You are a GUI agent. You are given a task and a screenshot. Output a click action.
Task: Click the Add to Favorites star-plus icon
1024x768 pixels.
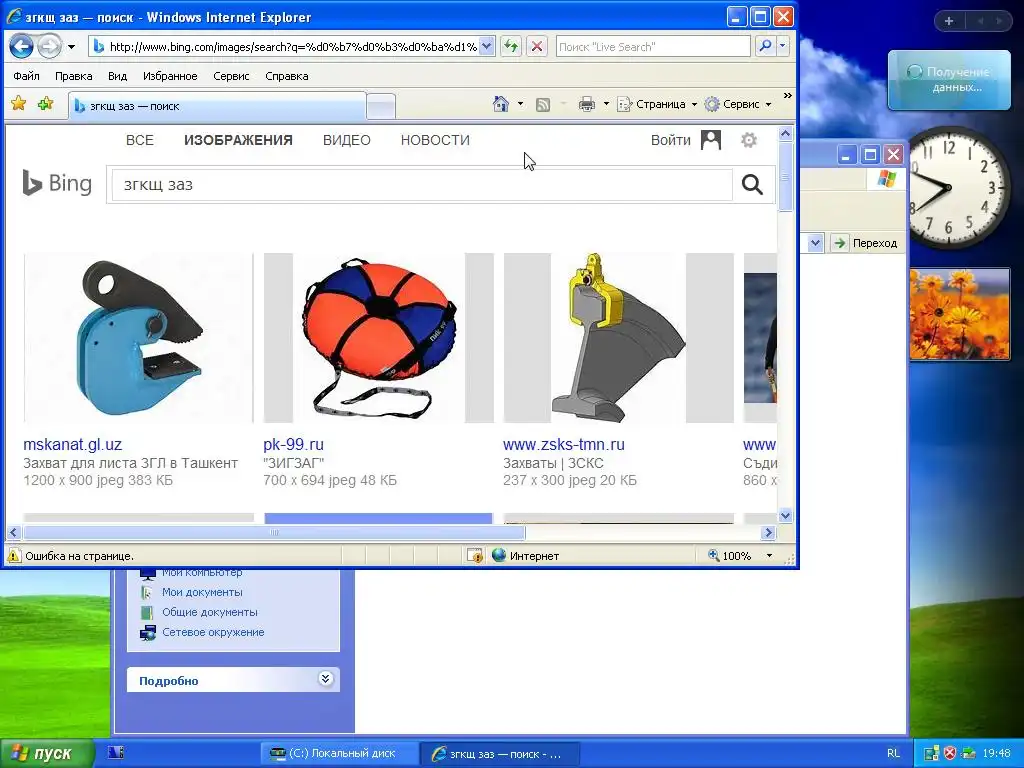[x=46, y=104]
